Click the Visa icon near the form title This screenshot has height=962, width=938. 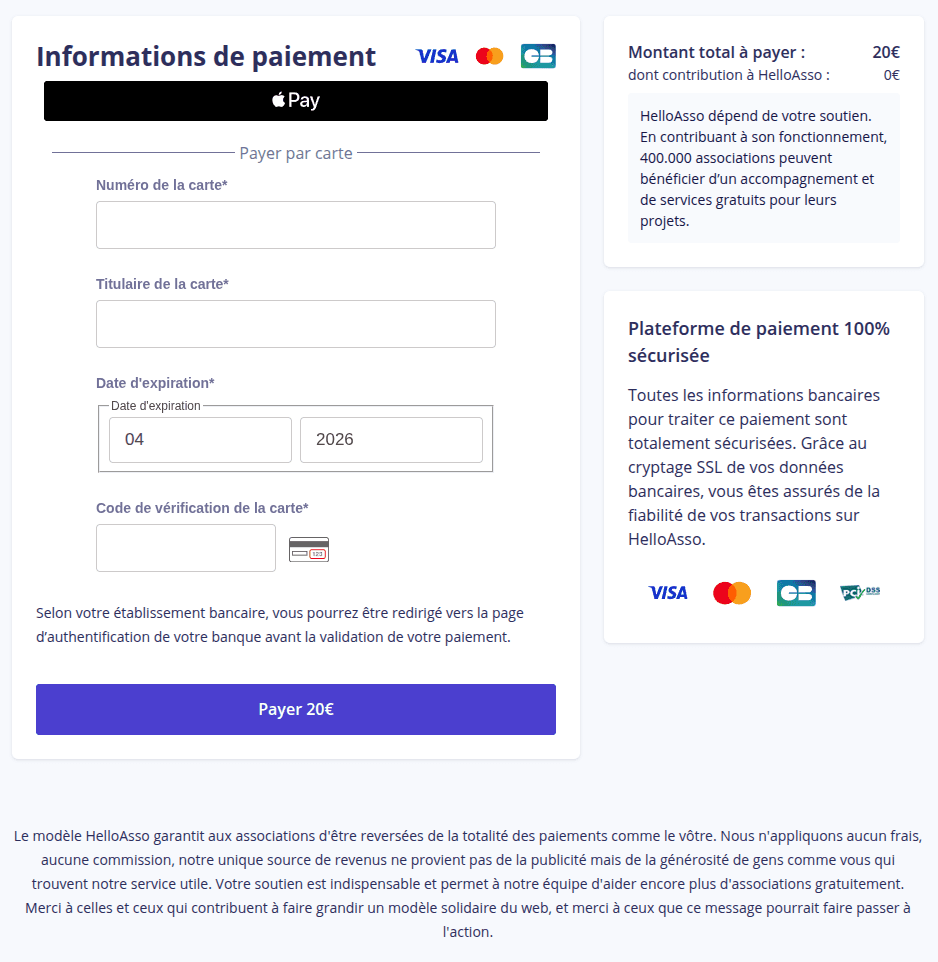coord(437,56)
